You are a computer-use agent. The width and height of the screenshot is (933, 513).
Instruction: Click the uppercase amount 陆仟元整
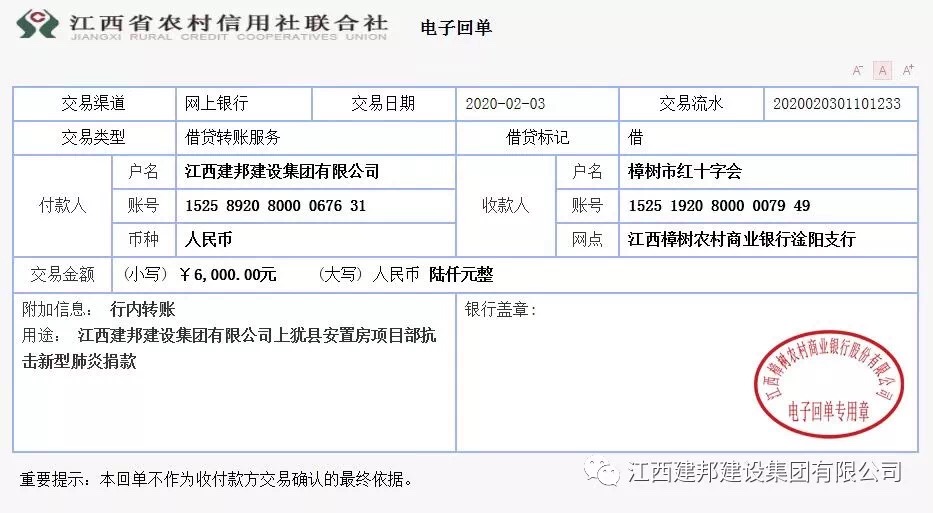[x=461, y=274]
